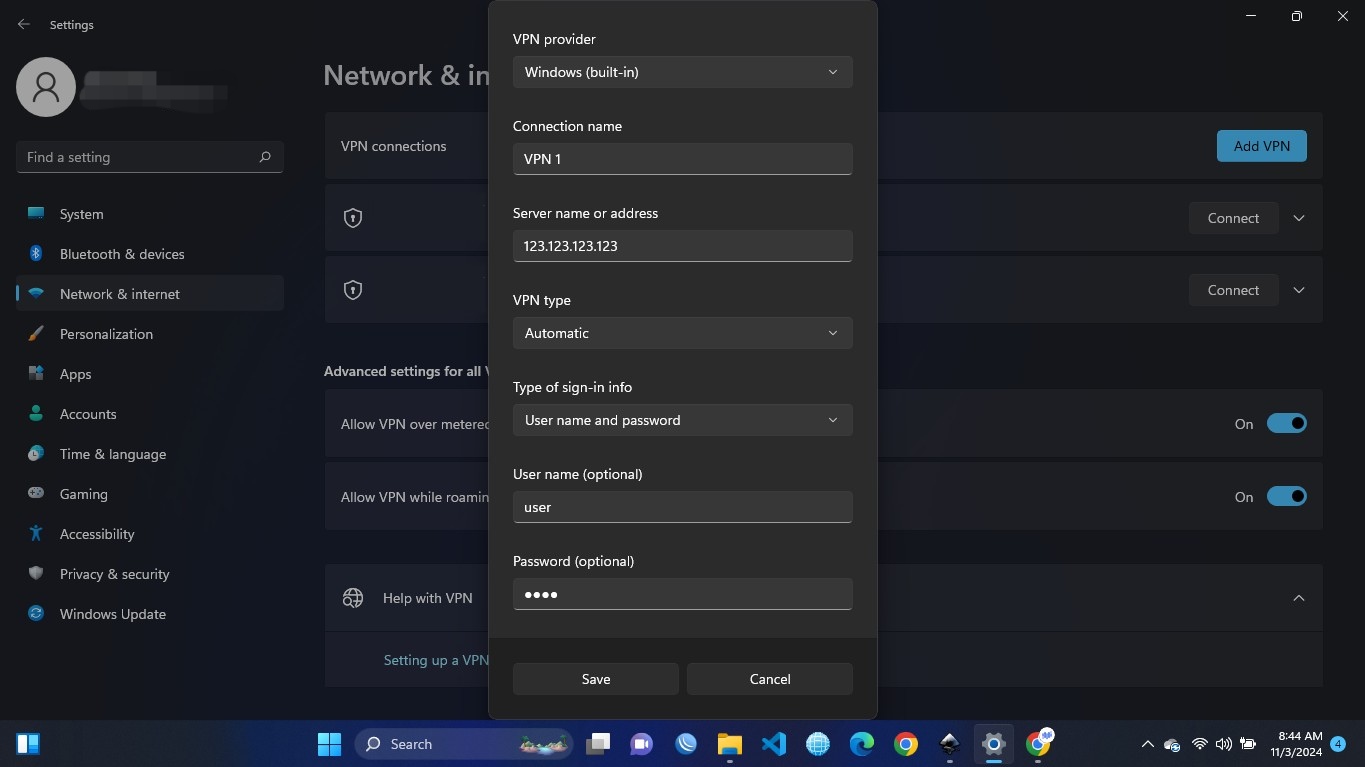Turn off Allow VPN over metered networks
Screen dimensions: 1365x767
click(x=1286, y=424)
